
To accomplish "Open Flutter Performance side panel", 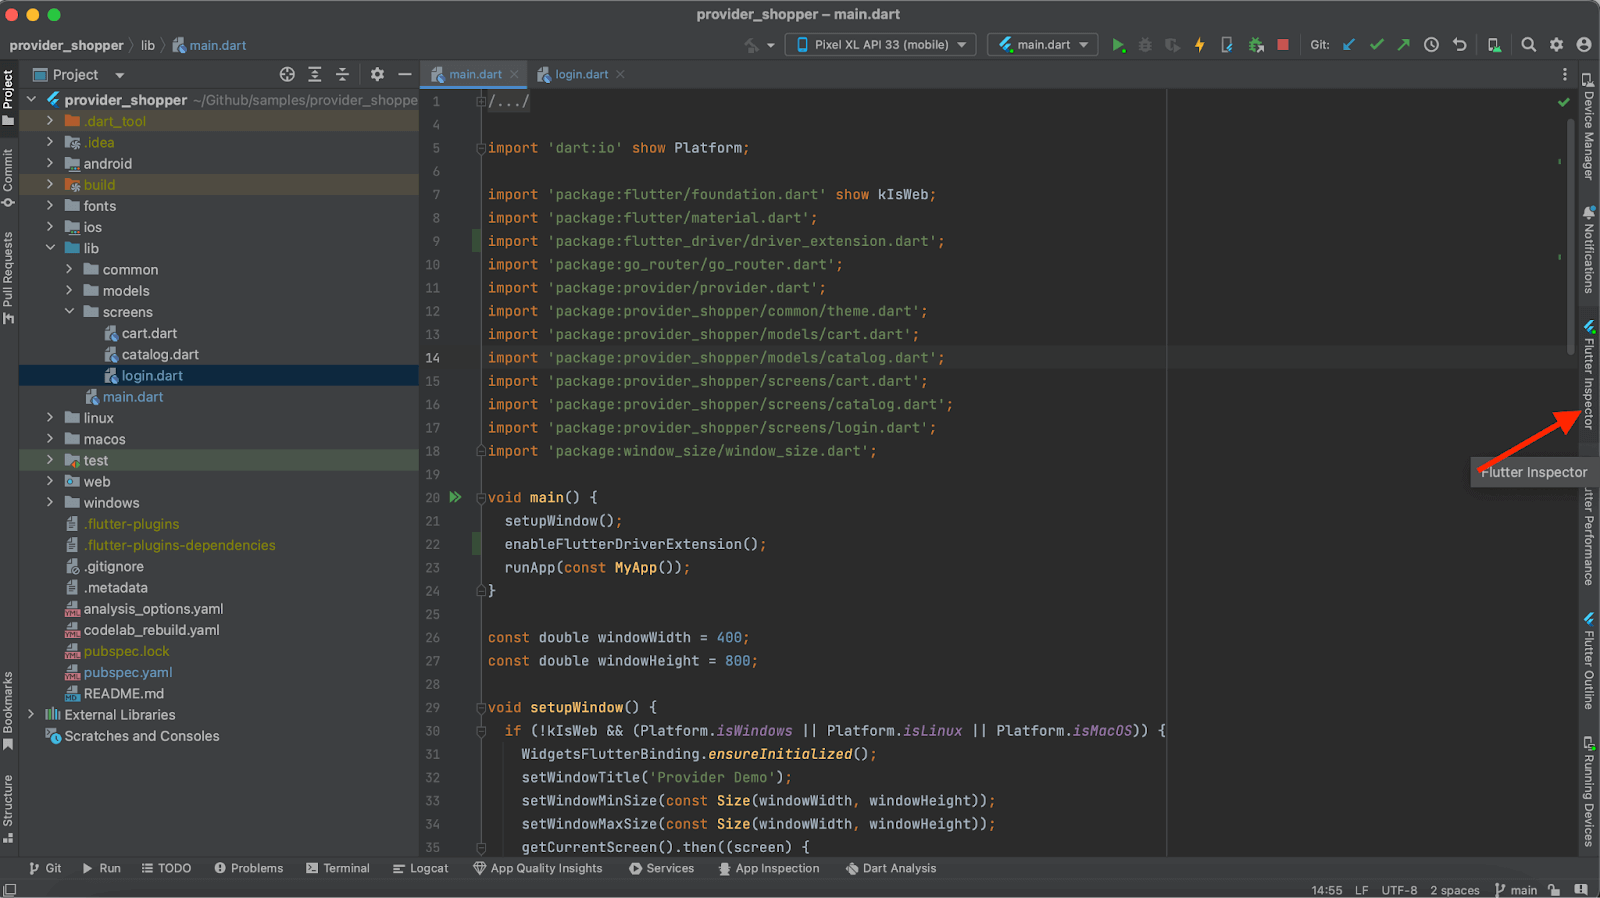I will pyautogui.click(x=1588, y=538).
